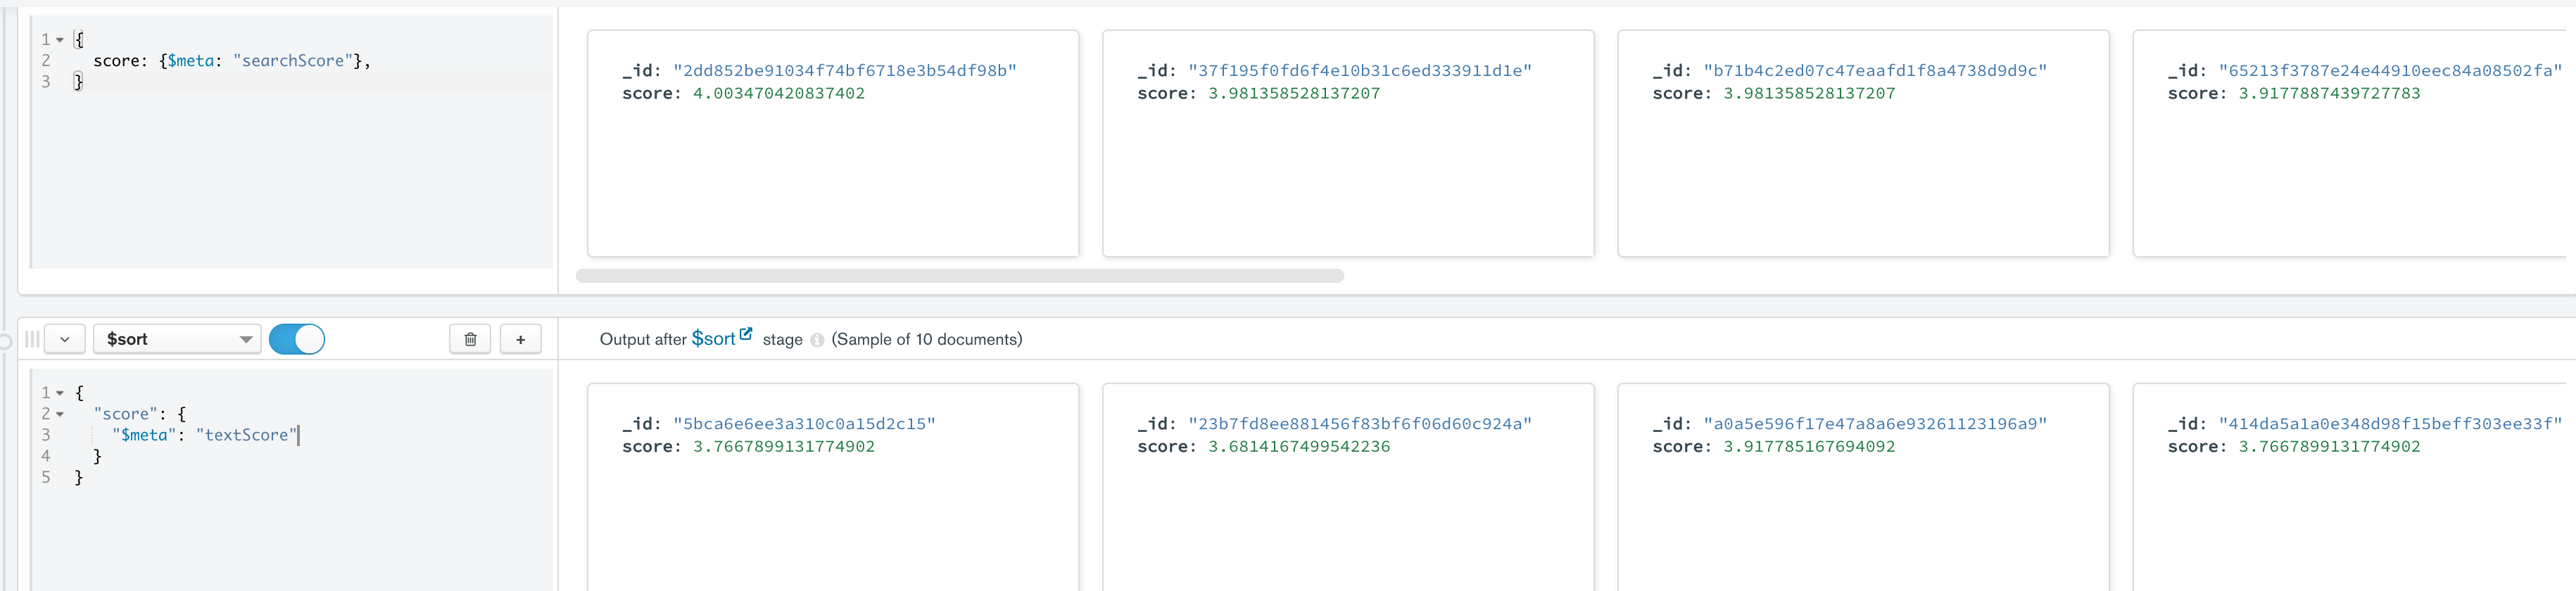Click the info icon beside stage label
The width and height of the screenshot is (2576, 591).
point(817,340)
